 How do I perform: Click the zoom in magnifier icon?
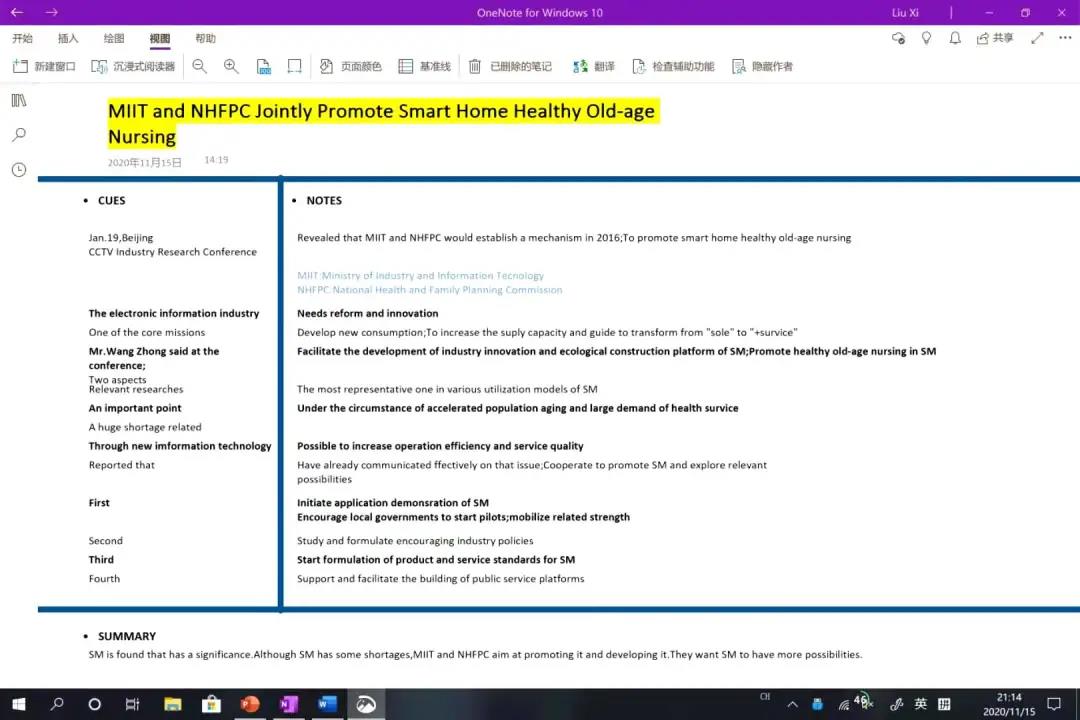(231, 66)
